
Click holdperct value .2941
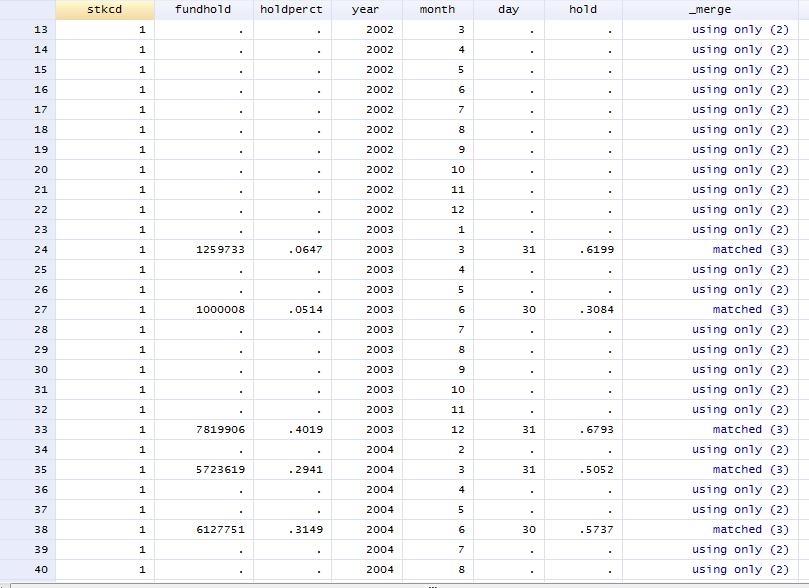(x=305, y=470)
